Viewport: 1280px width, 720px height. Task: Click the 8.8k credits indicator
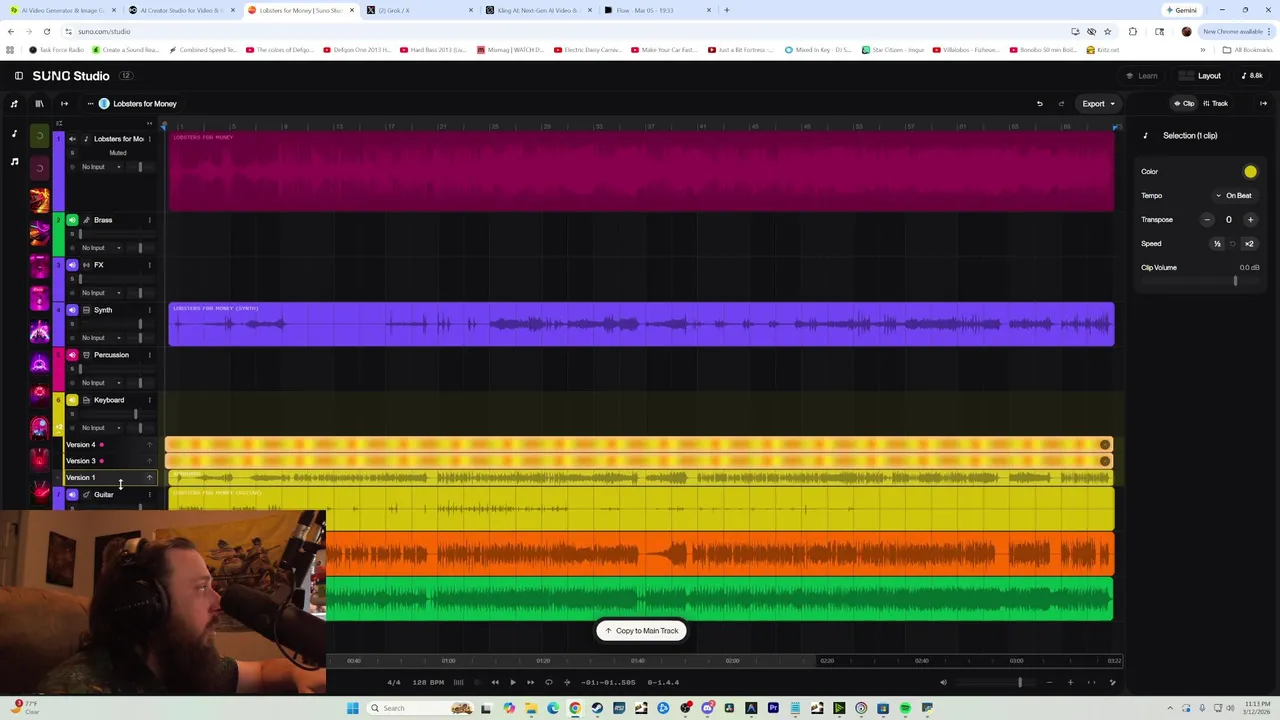pyautogui.click(x=1251, y=76)
